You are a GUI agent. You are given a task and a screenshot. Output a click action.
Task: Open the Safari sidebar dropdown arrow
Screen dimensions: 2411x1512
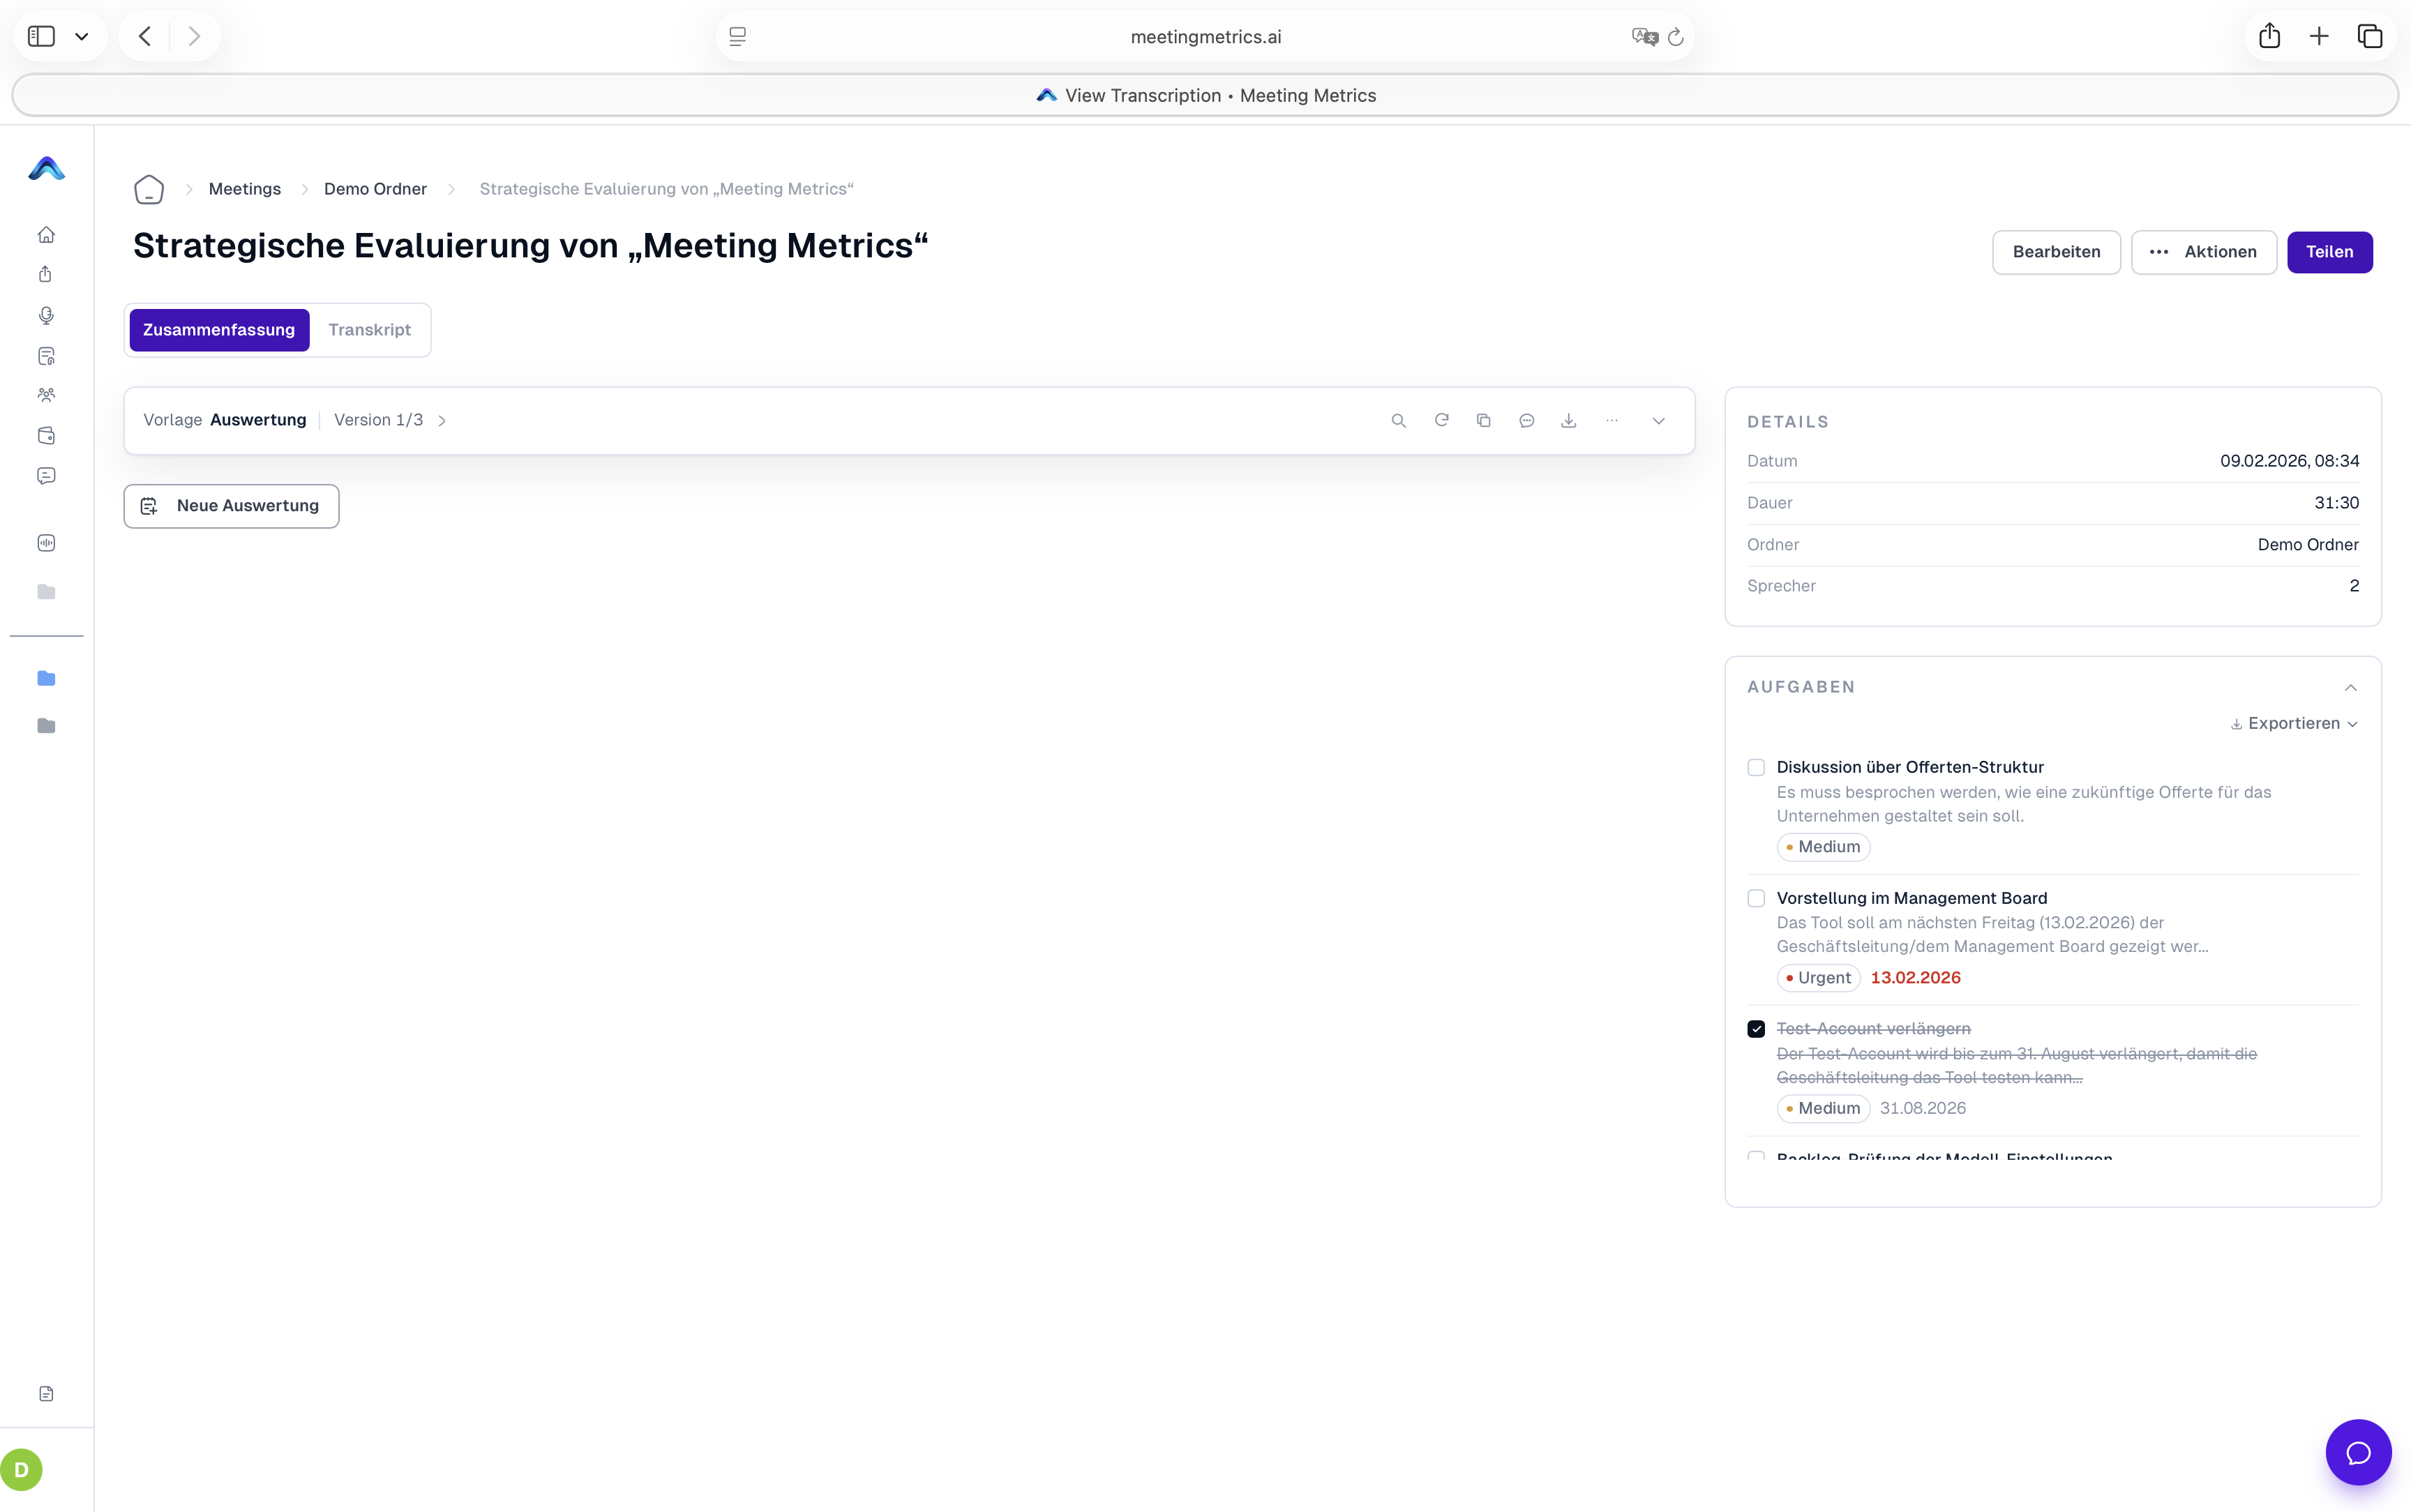[82, 36]
